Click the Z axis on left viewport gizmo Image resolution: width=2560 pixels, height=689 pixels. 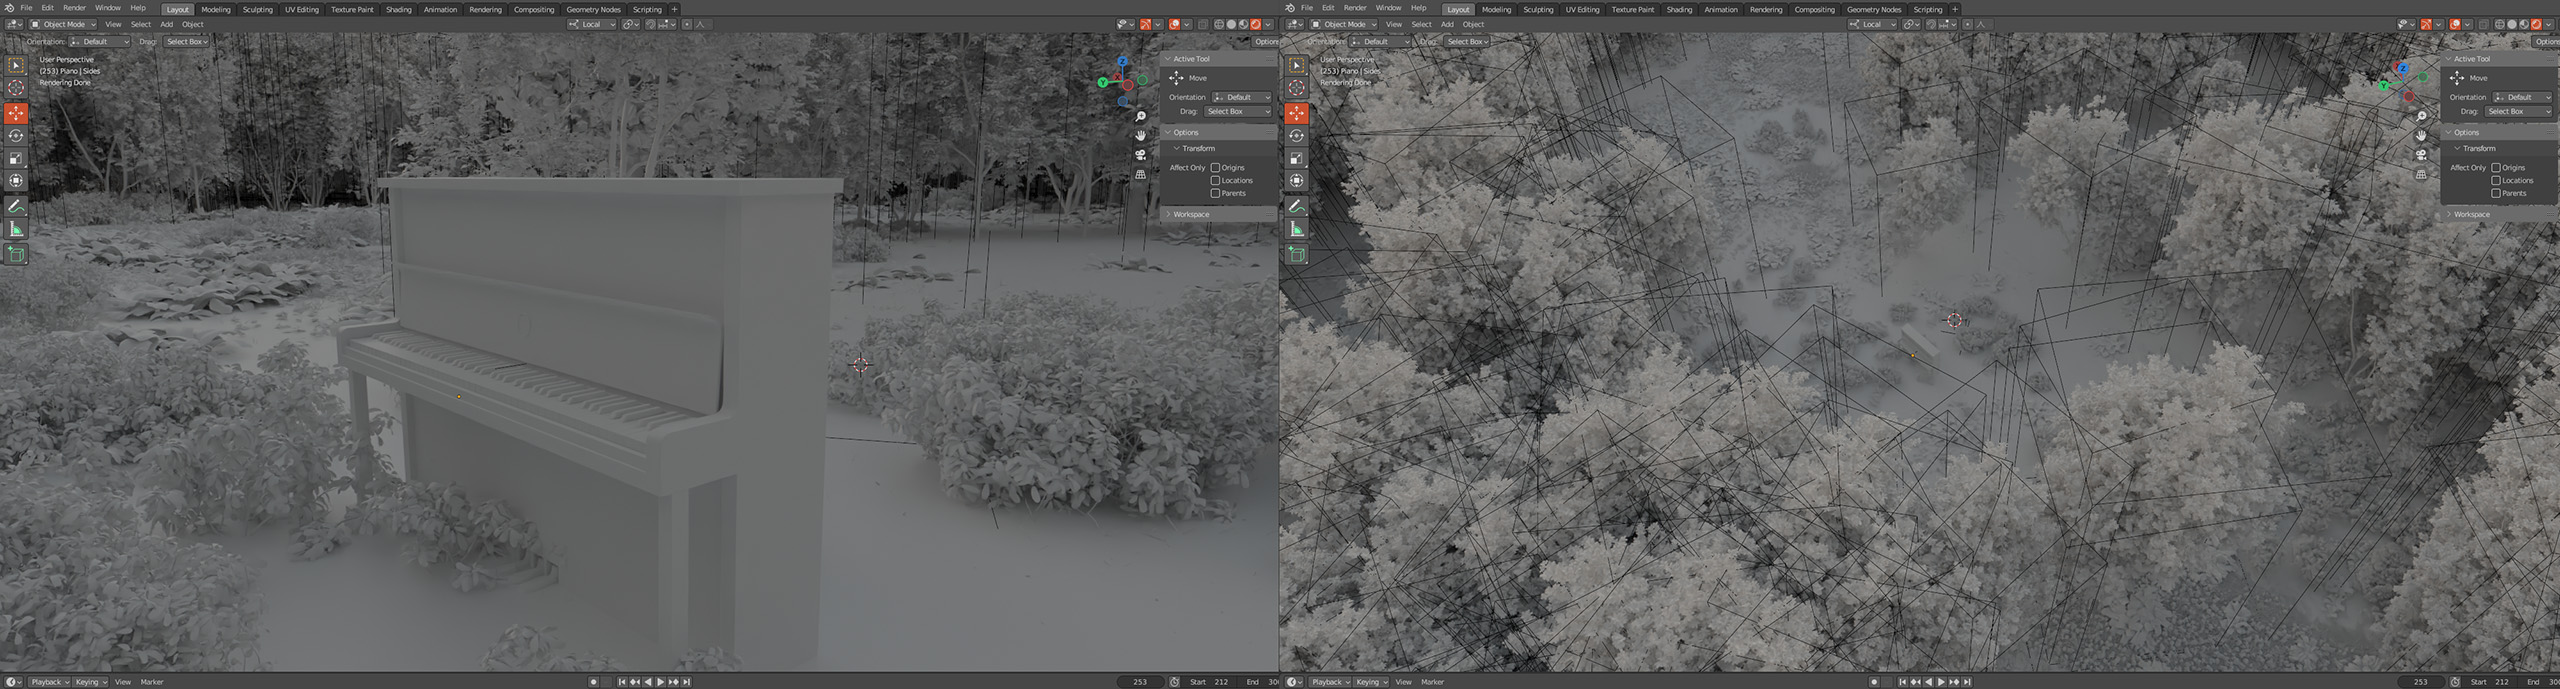click(1122, 62)
